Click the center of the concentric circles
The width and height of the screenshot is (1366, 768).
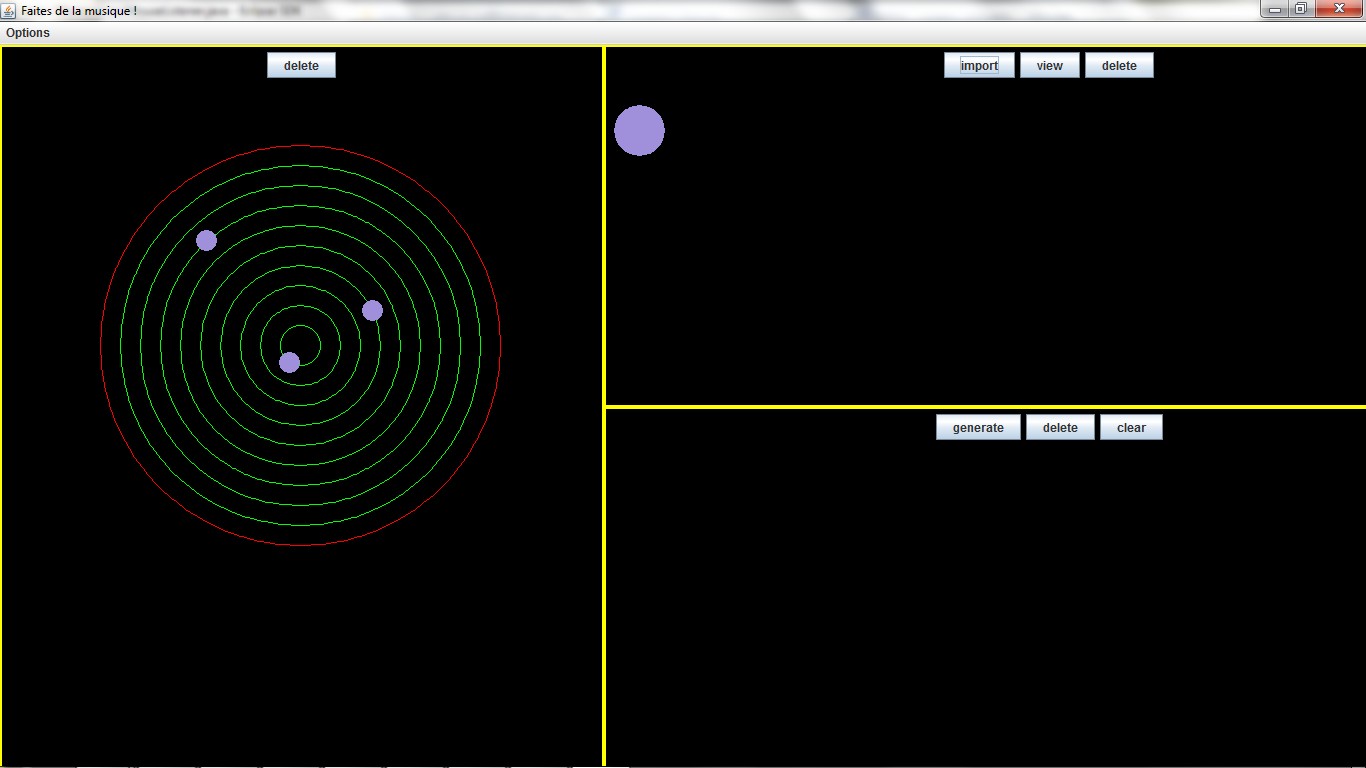(x=300, y=346)
